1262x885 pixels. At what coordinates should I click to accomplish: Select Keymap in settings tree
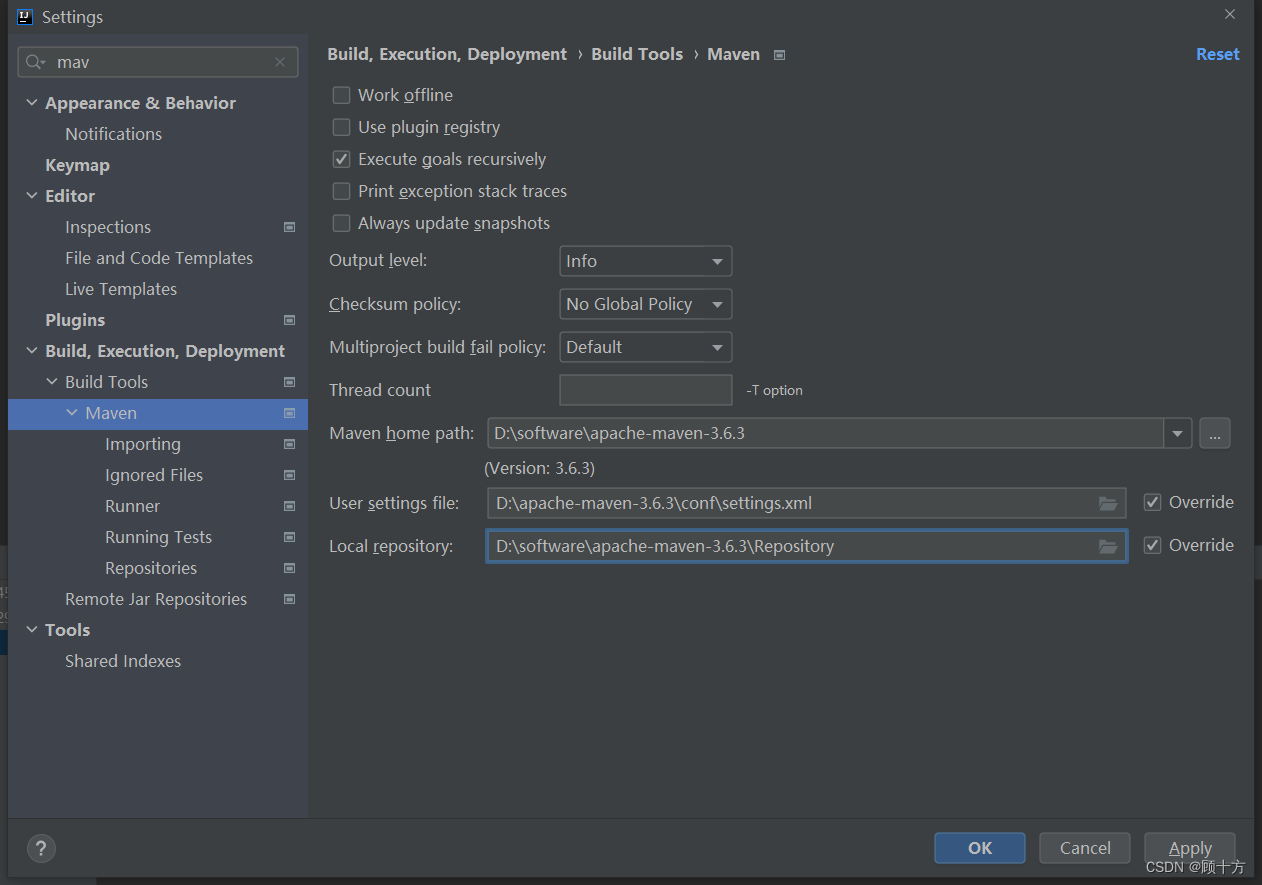click(77, 165)
